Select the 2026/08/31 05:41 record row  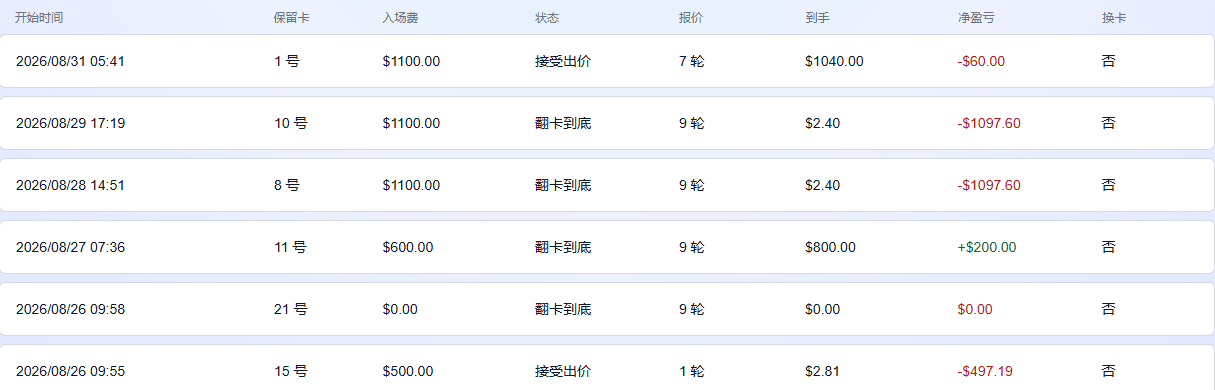coord(607,61)
